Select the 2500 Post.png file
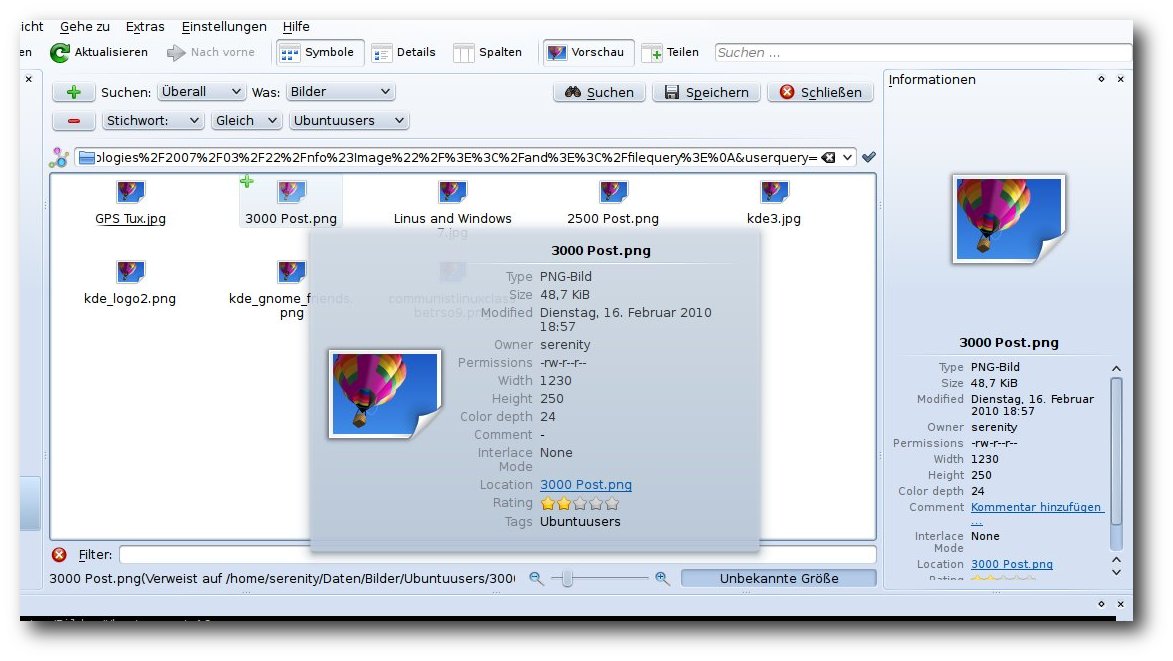Image resolution: width=1173 pixels, height=661 pixels. coord(613,203)
